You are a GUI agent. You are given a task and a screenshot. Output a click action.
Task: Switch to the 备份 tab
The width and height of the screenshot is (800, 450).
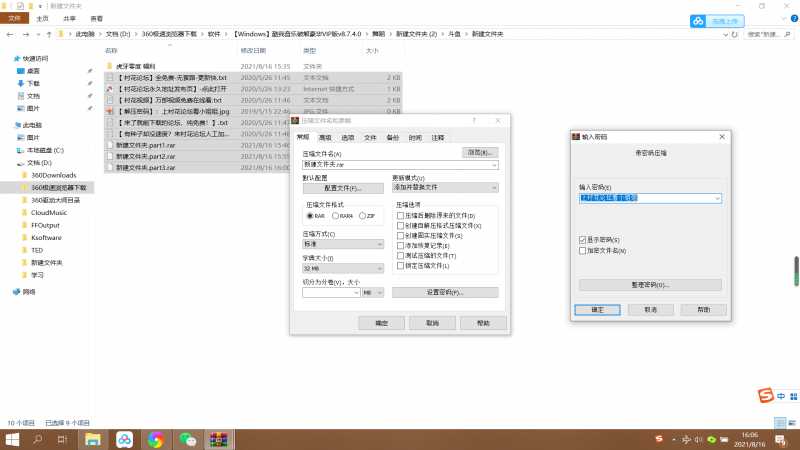tap(393, 137)
